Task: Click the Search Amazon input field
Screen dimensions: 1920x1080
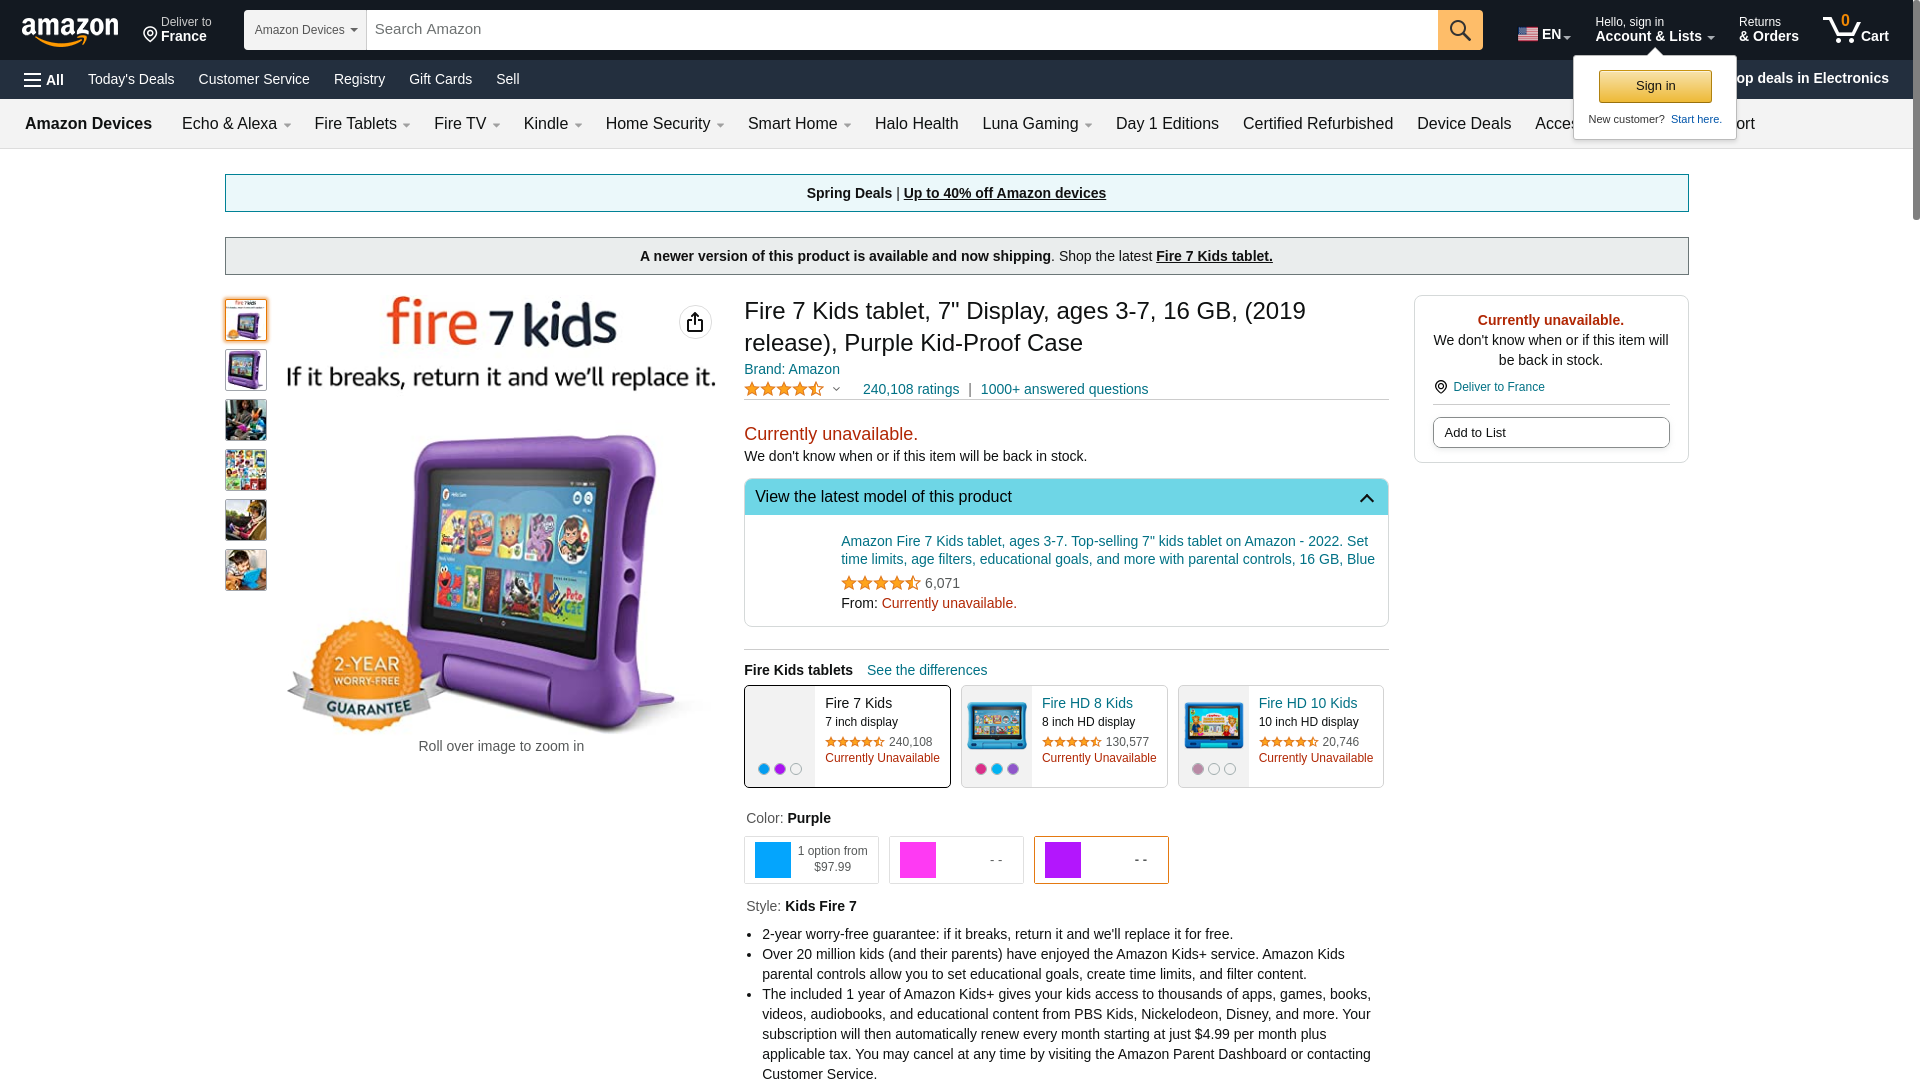Action: pyautogui.click(x=902, y=30)
